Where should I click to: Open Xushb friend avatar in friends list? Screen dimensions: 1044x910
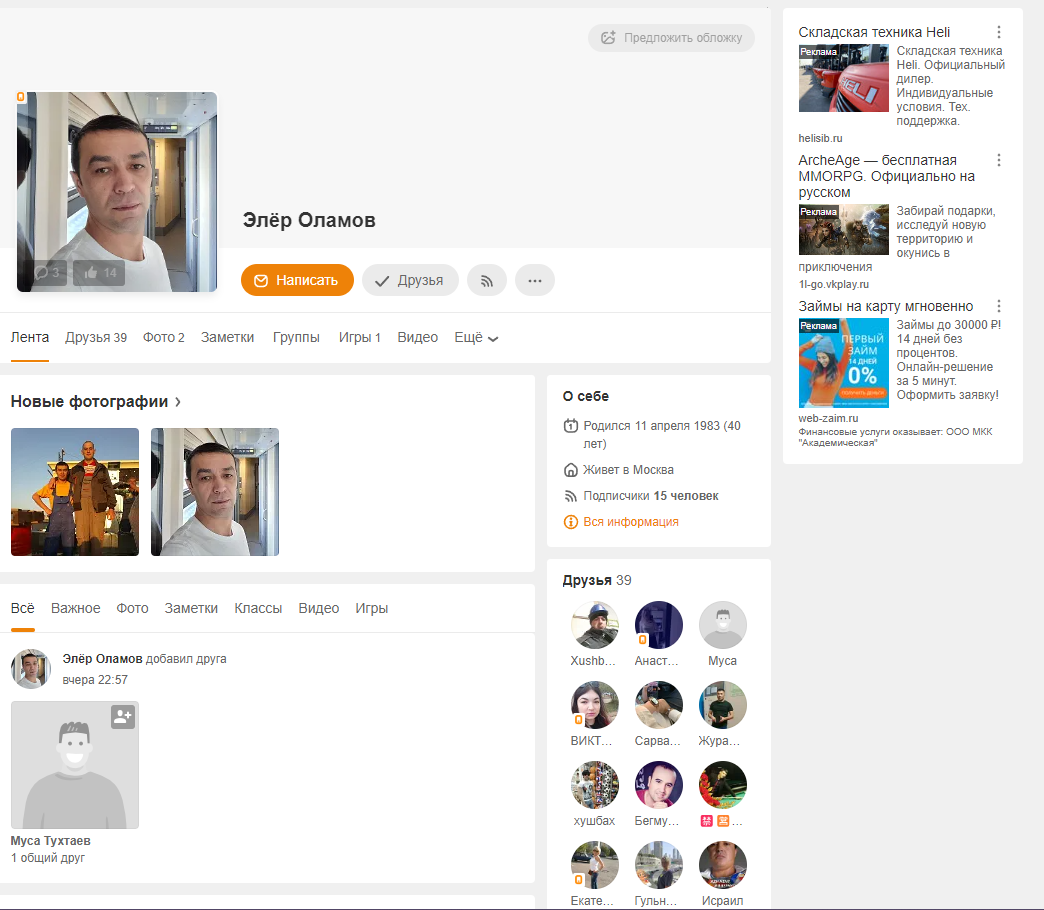pos(595,625)
